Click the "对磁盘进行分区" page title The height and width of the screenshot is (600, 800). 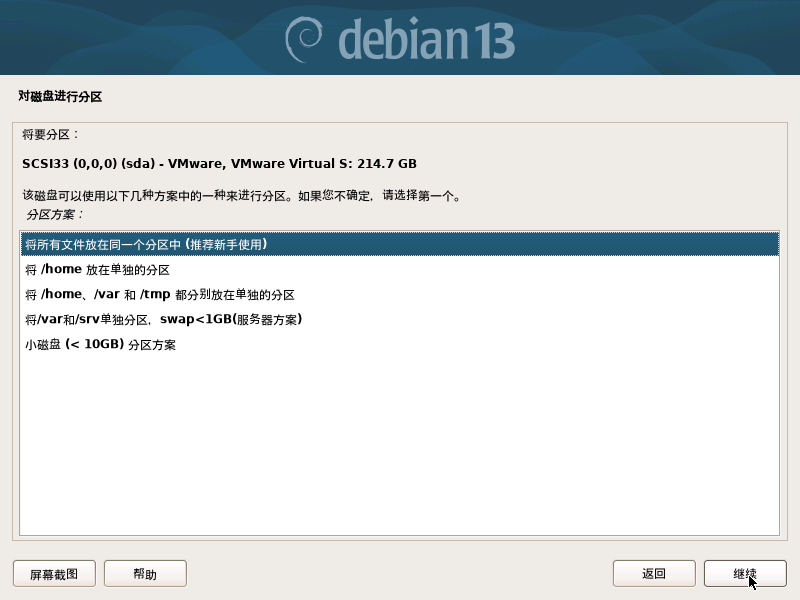(x=60, y=96)
